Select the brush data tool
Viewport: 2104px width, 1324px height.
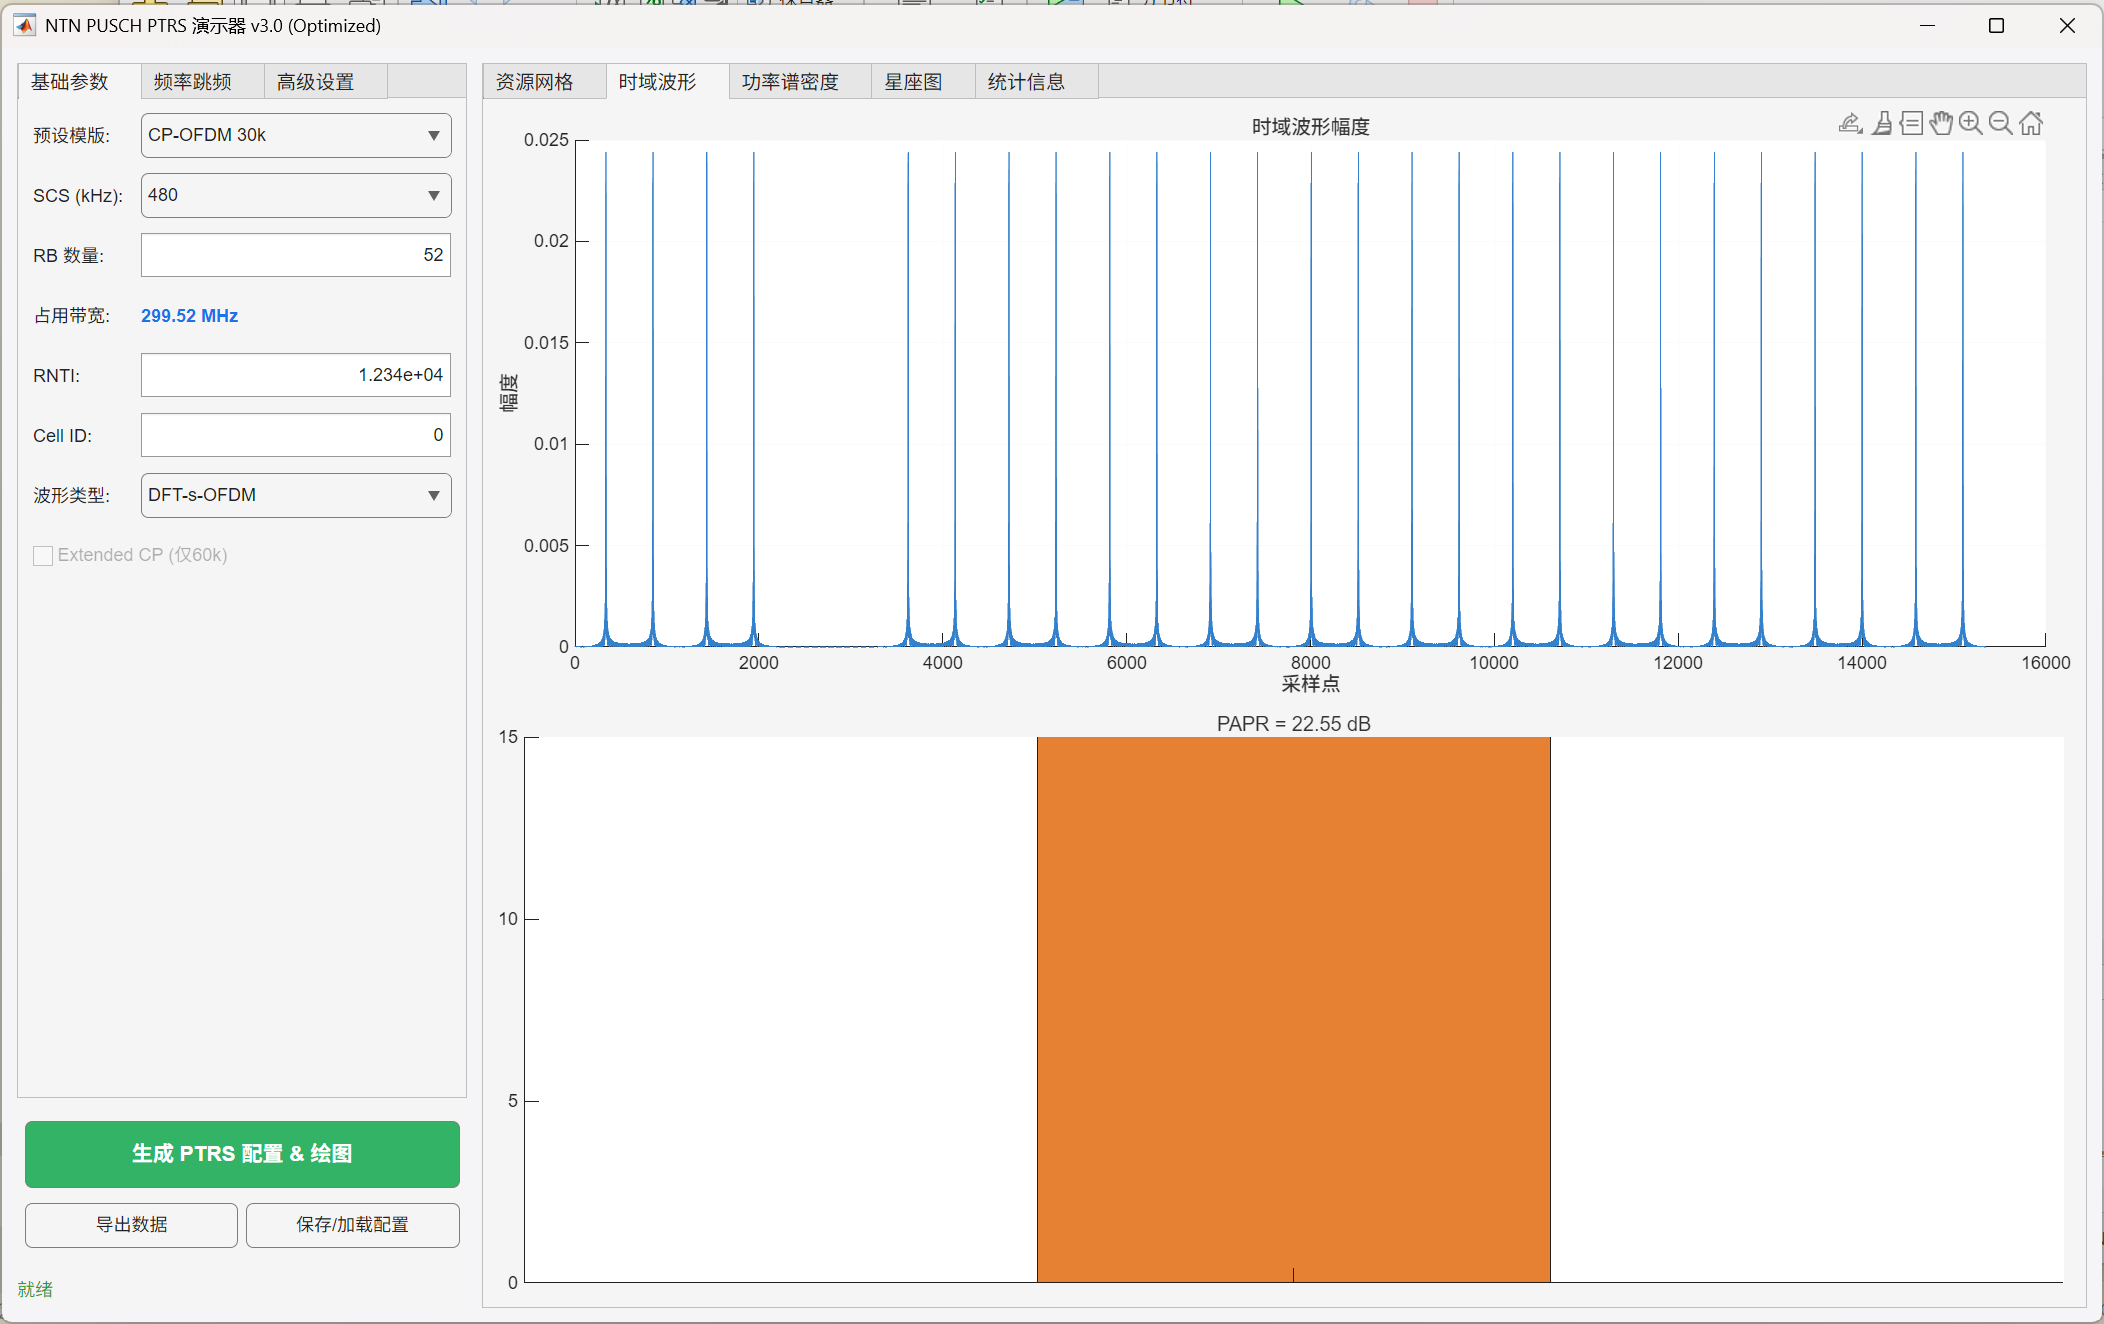(x=1881, y=123)
